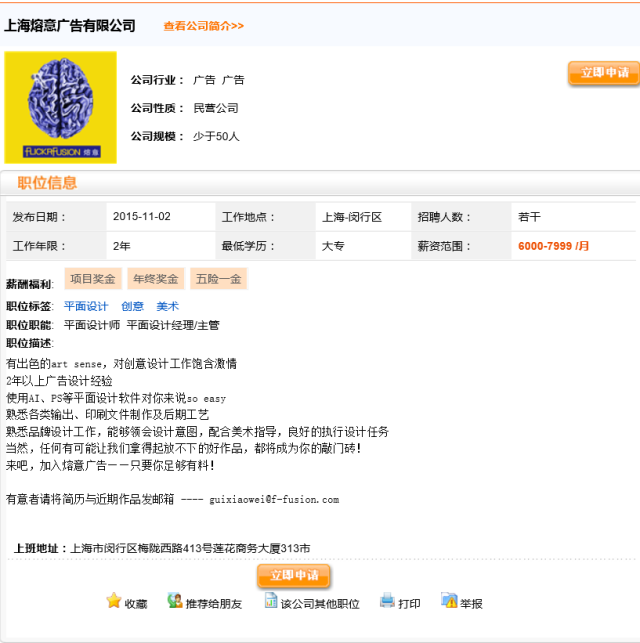Viewport: 640px width, 643px height.
Task: Click the 上班地址 office address line
Action: (162, 548)
